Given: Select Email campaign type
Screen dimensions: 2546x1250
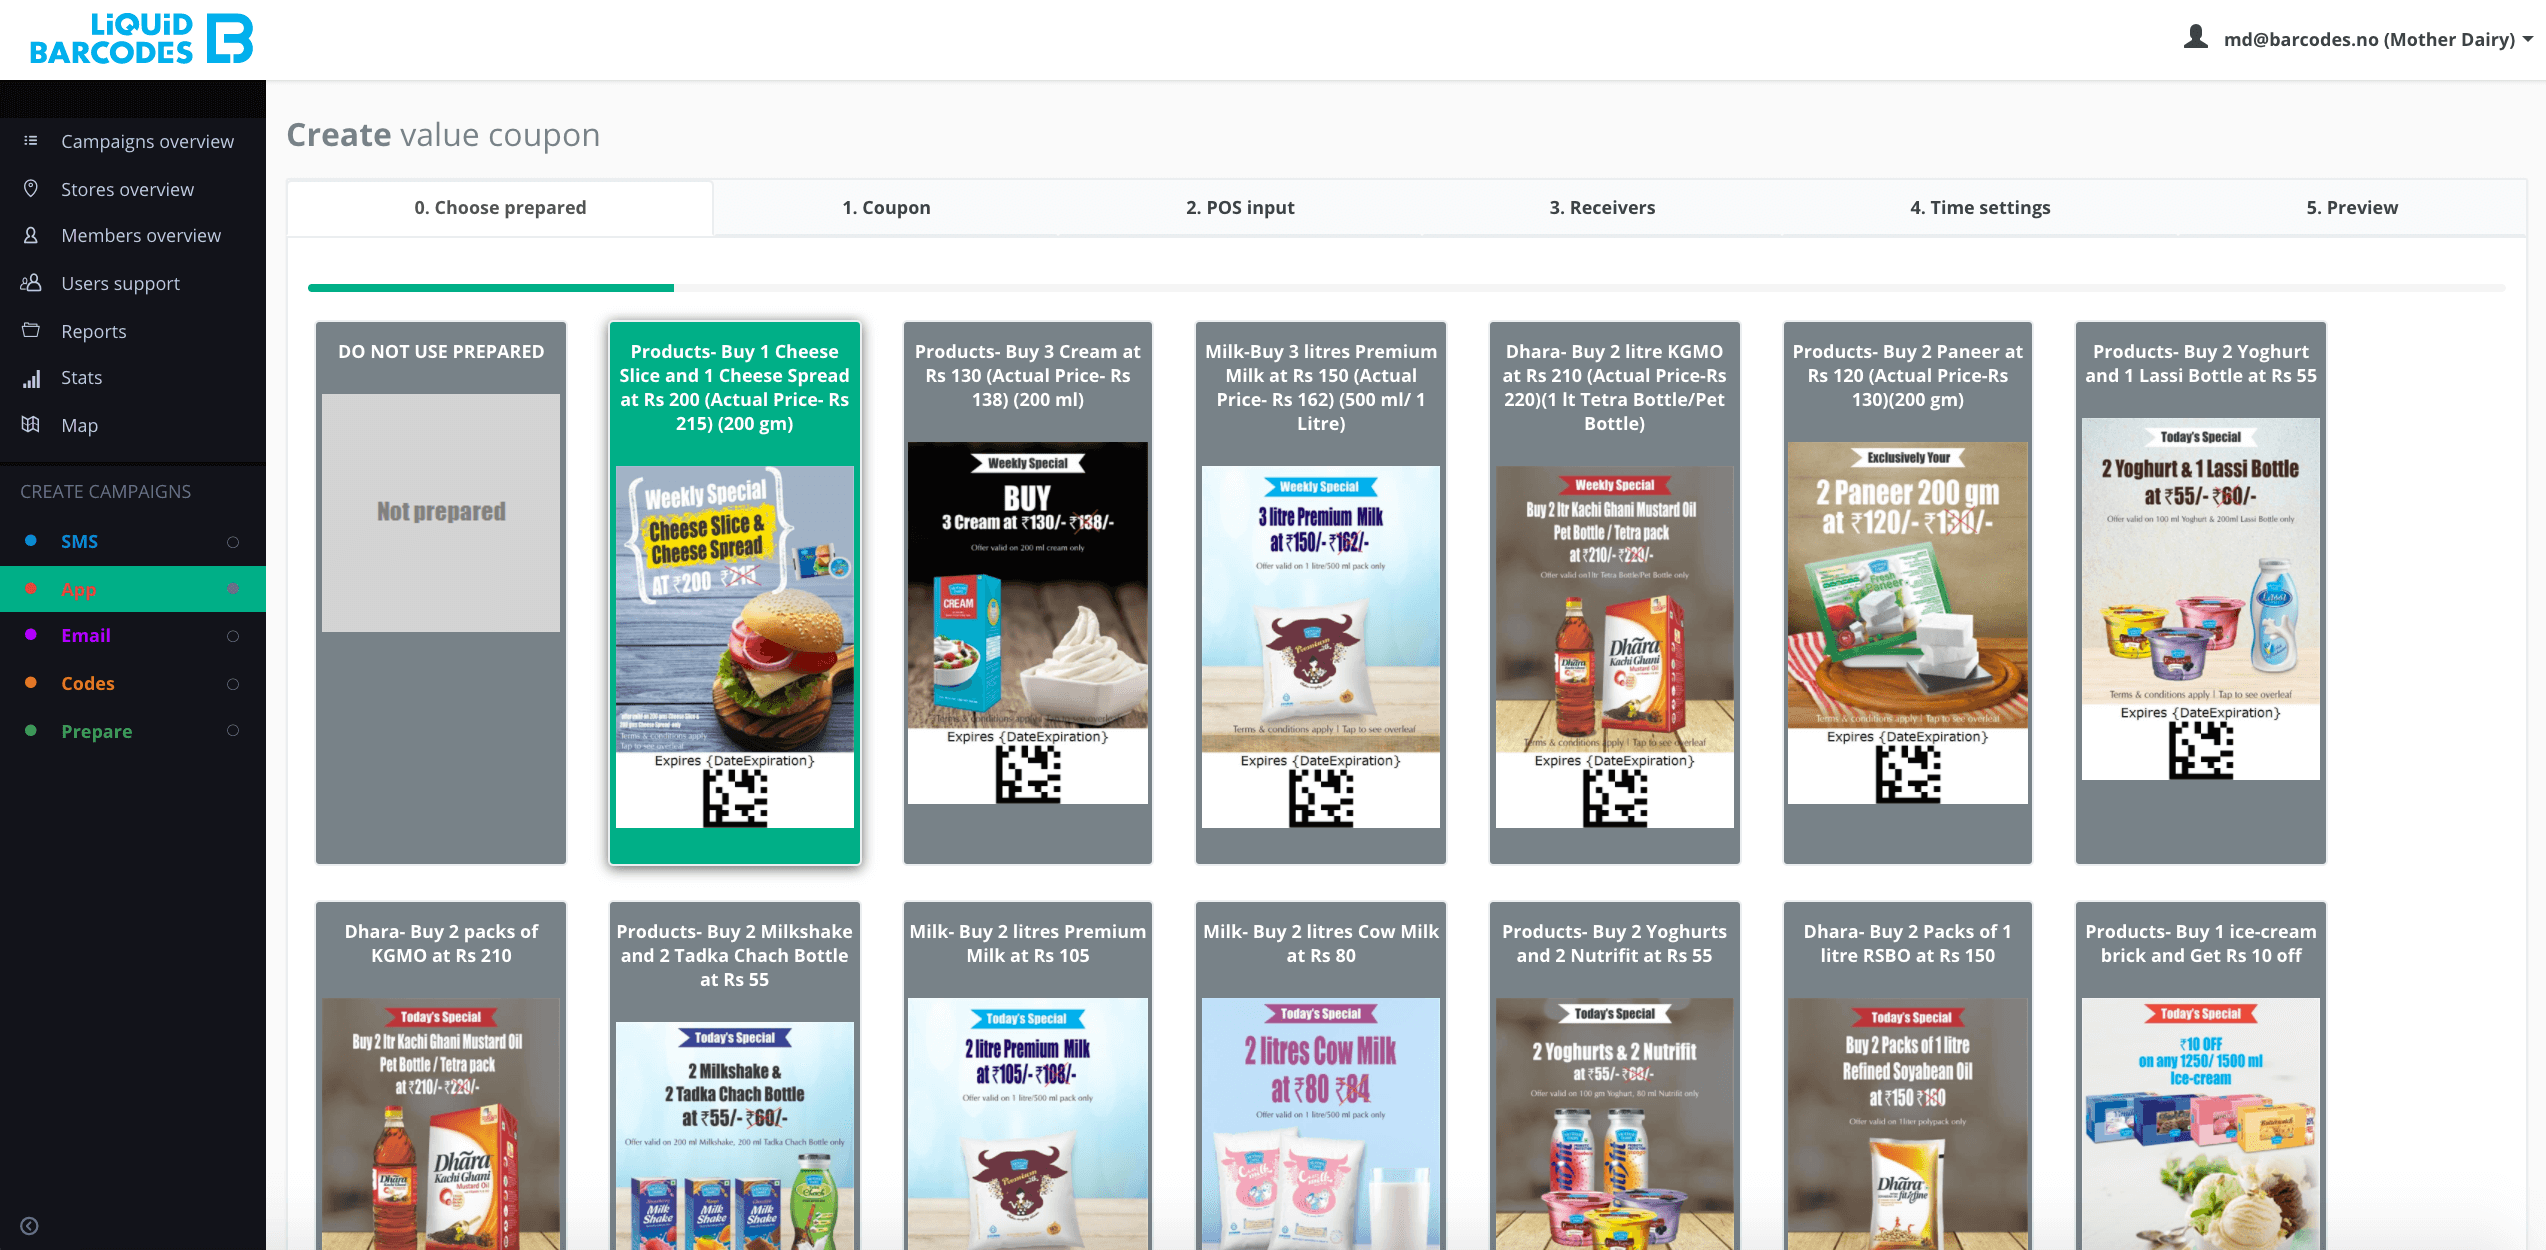Looking at the screenshot, I should click(86, 635).
